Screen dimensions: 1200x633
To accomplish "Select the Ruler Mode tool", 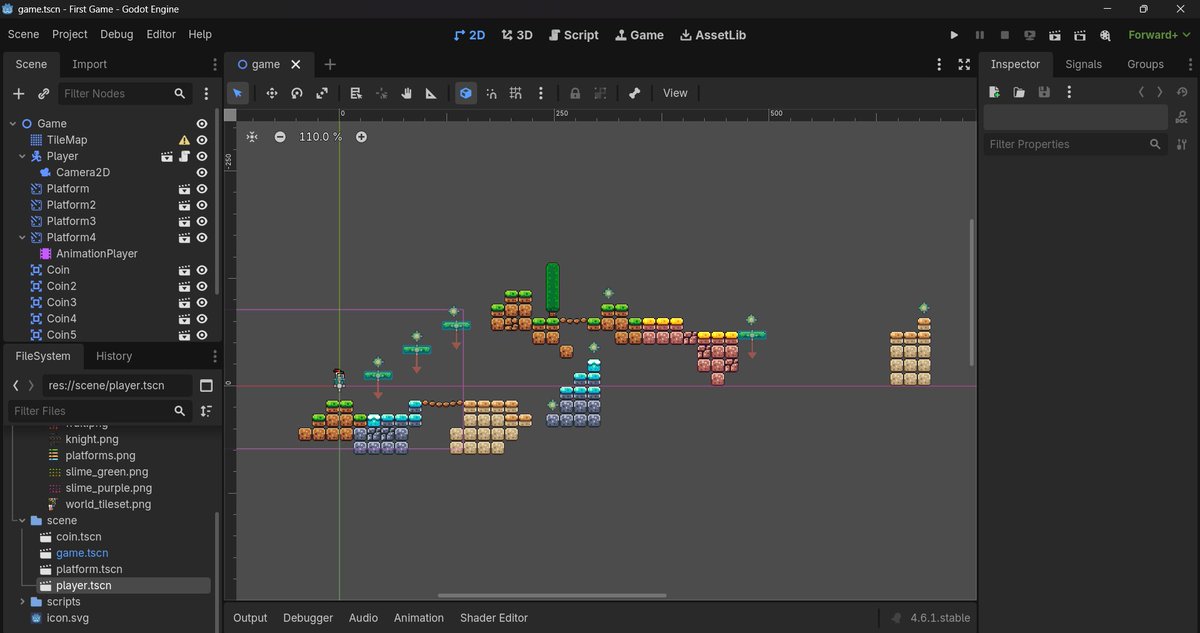I will pos(431,93).
